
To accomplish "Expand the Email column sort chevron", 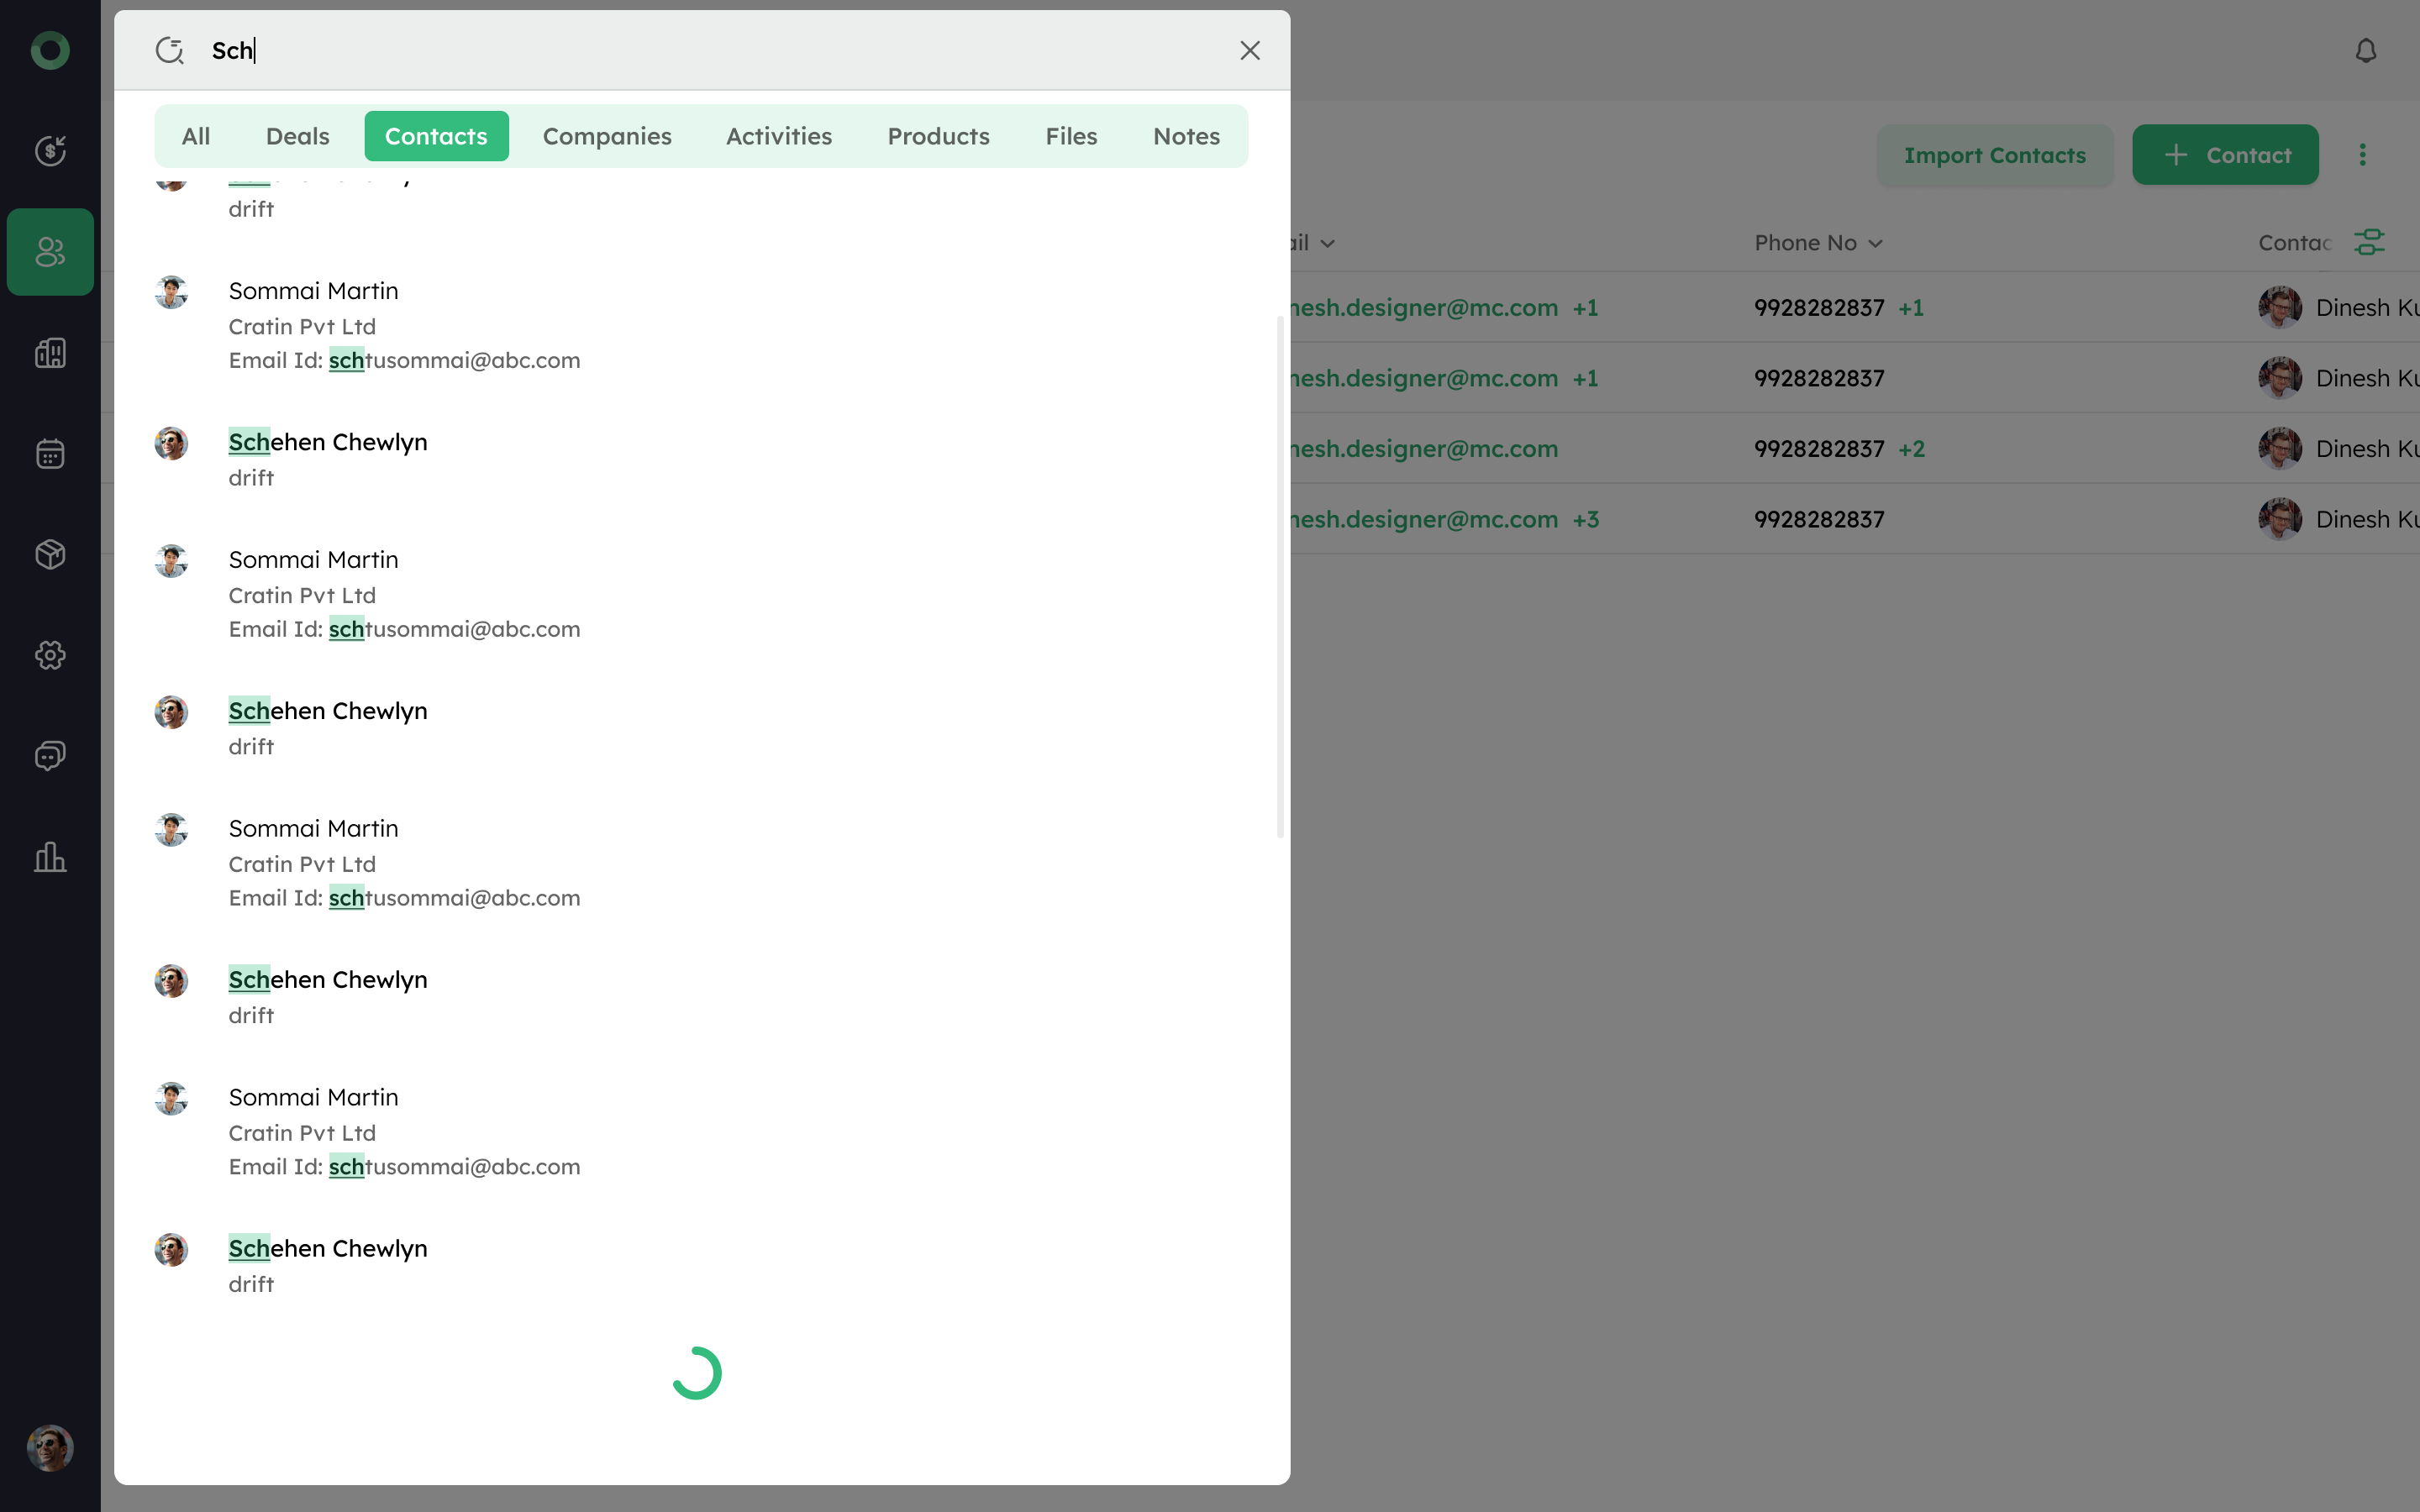I will [1327, 243].
